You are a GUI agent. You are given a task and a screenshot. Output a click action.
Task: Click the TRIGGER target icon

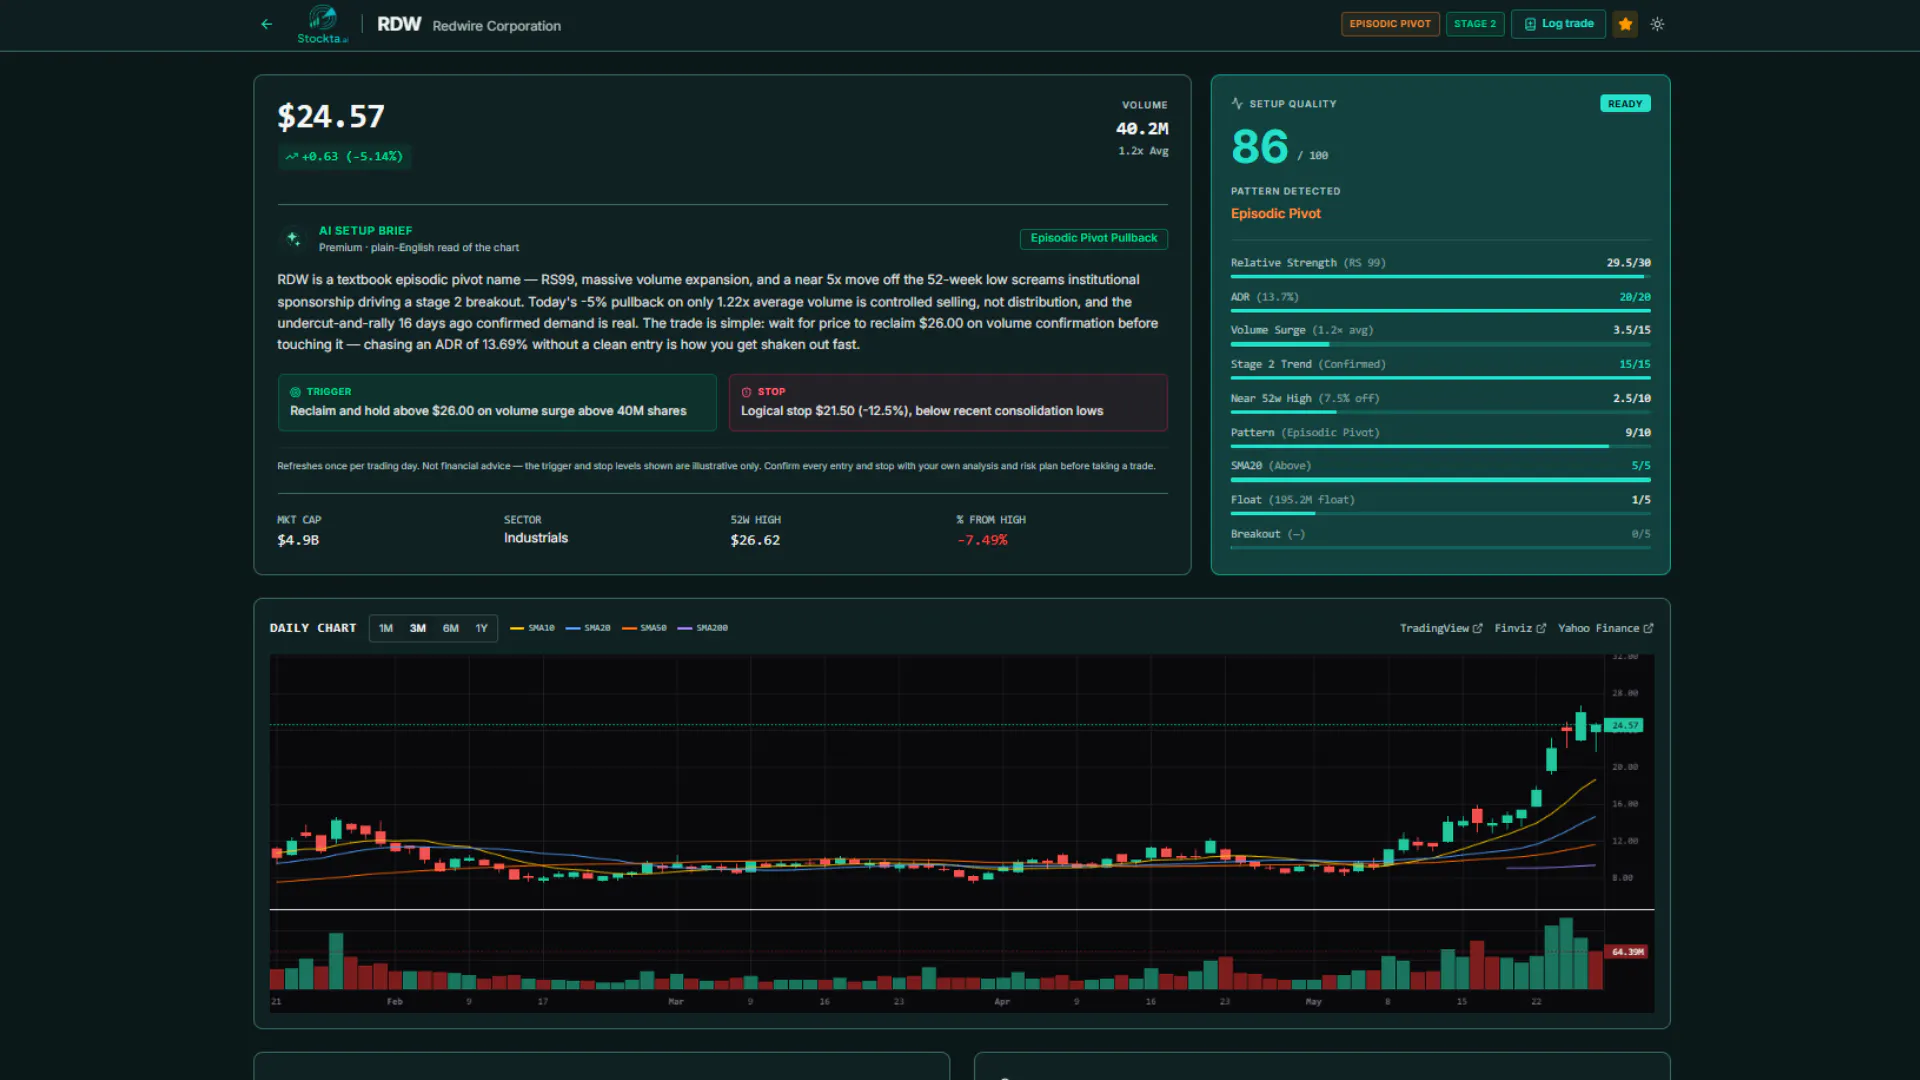(x=295, y=392)
